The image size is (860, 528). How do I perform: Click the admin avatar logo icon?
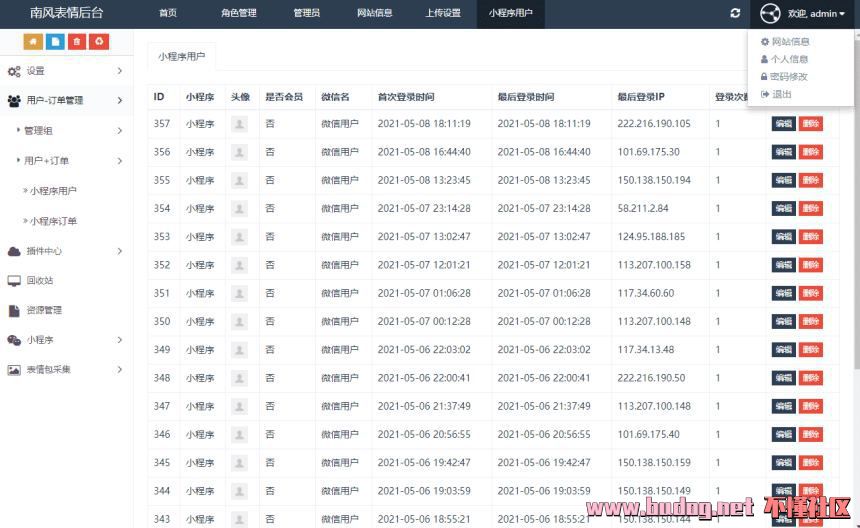click(x=770, y=14)
